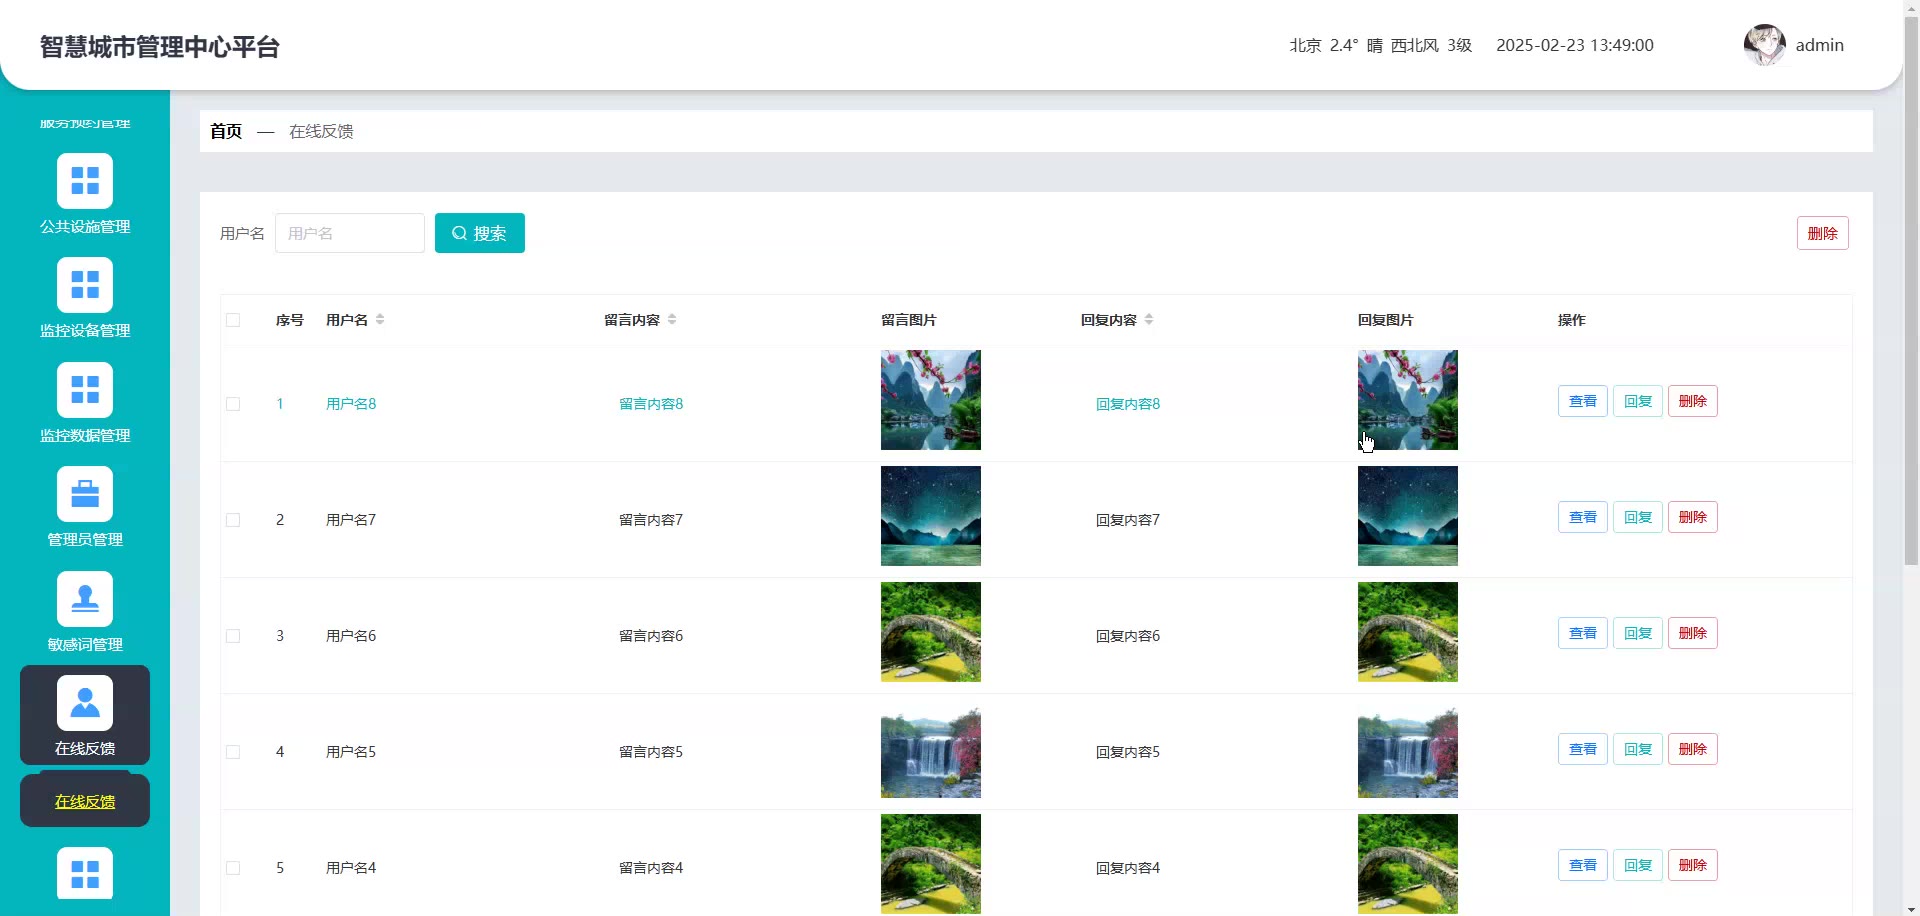
Task: Sort table by 回复内容 column
Action: point(1149,320)
